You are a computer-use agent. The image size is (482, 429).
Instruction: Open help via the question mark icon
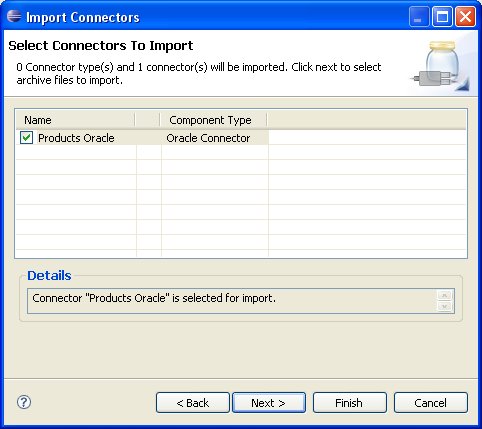click(24, 402)
